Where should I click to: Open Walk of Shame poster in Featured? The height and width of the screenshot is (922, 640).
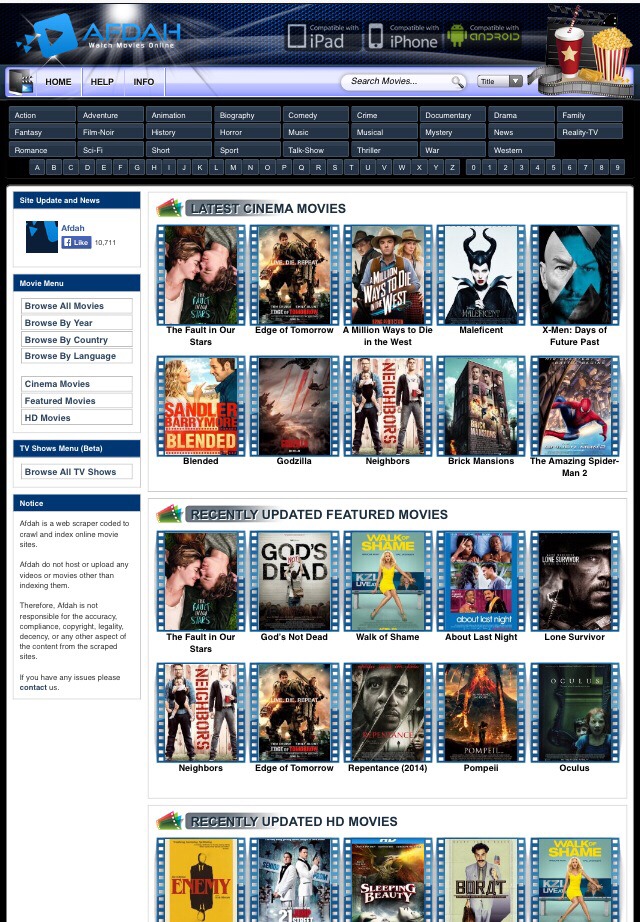[x=388, y=582]
